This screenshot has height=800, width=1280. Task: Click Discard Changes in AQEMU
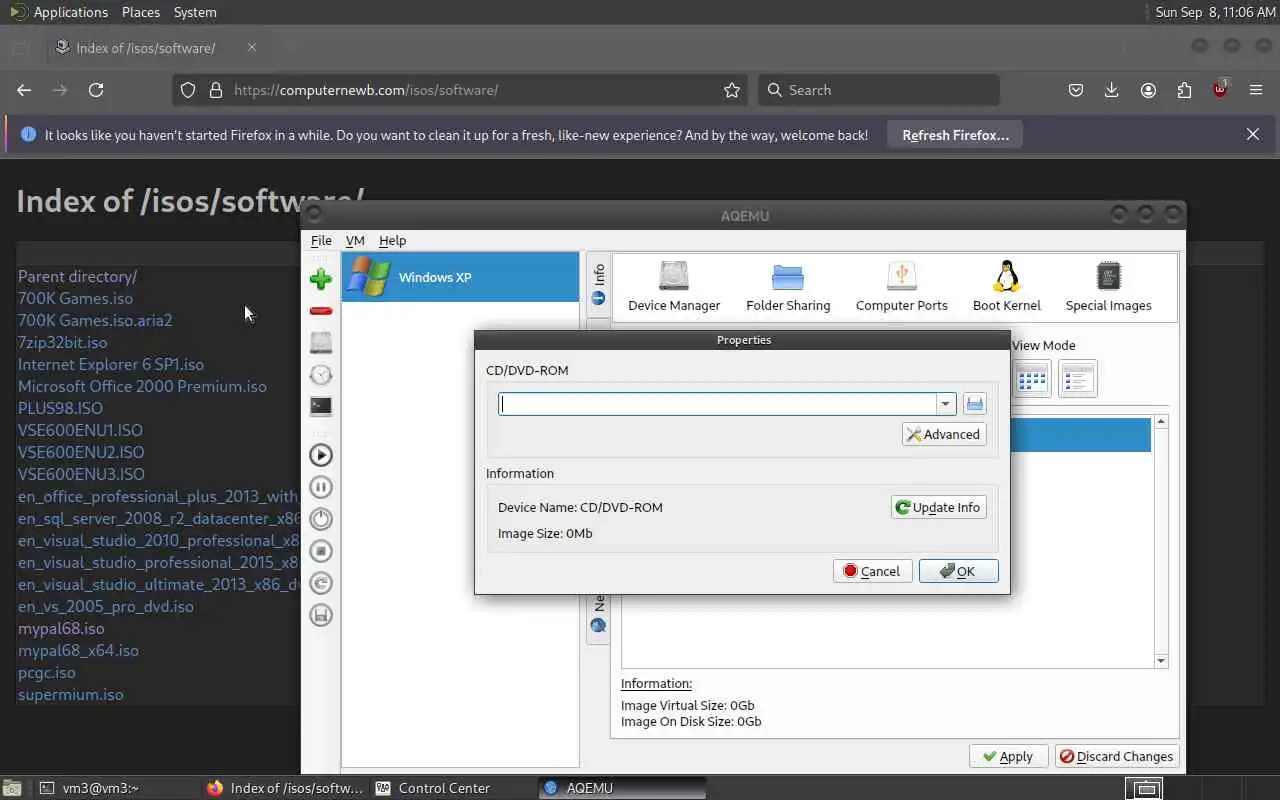tap(1117, 756)
